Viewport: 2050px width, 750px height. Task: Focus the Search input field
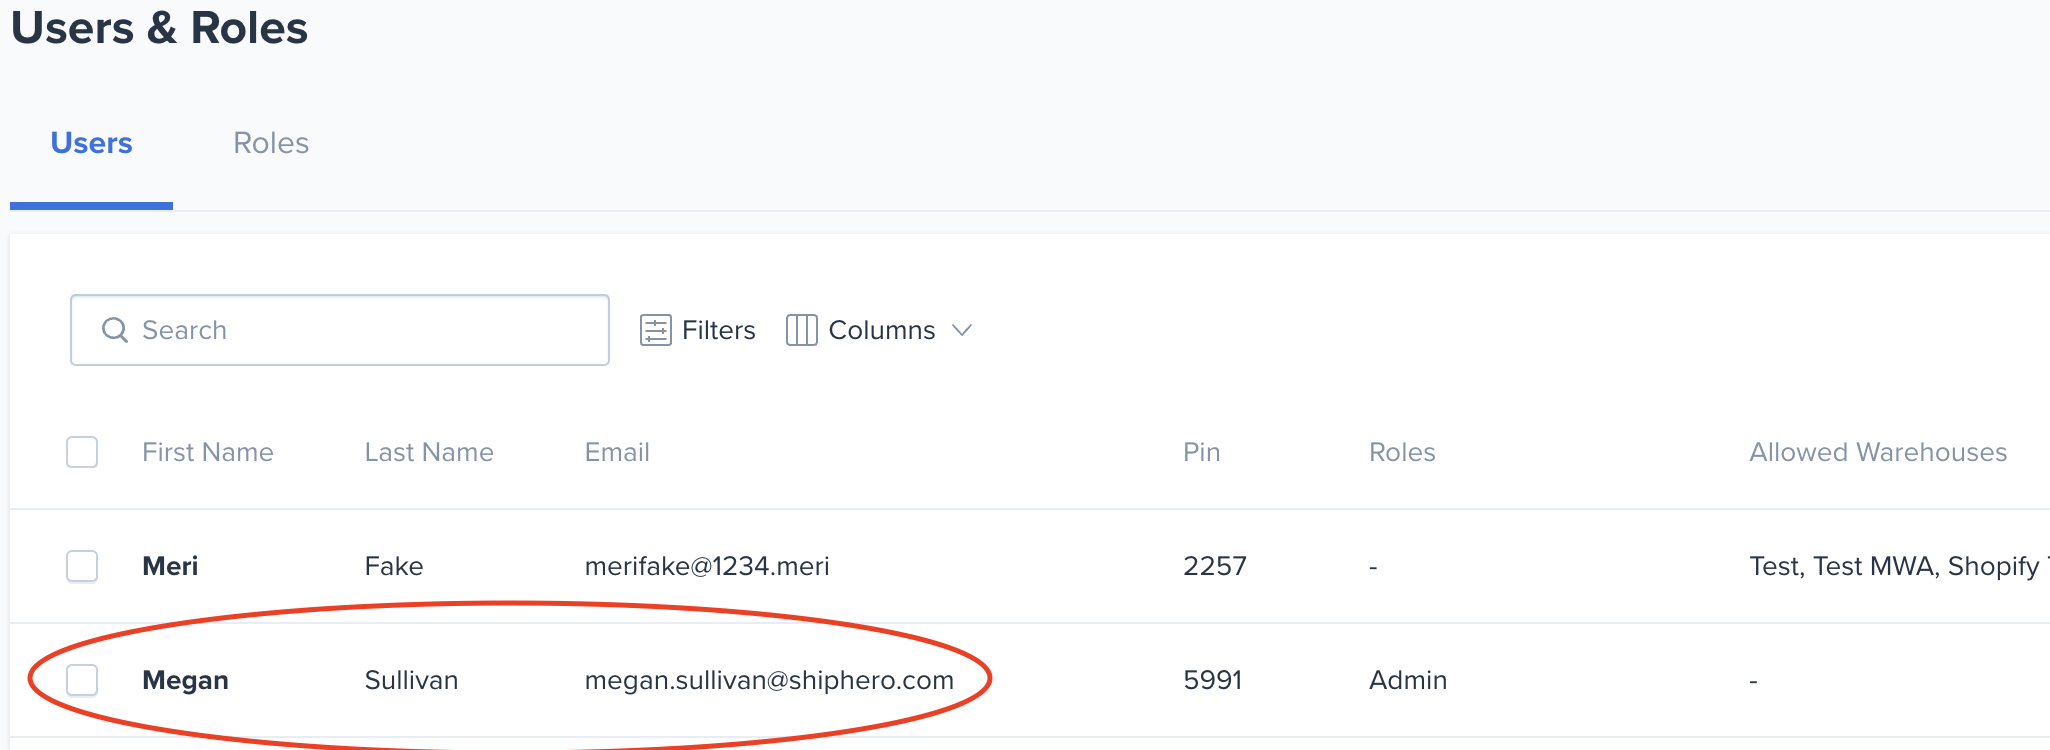click(360, 330)
